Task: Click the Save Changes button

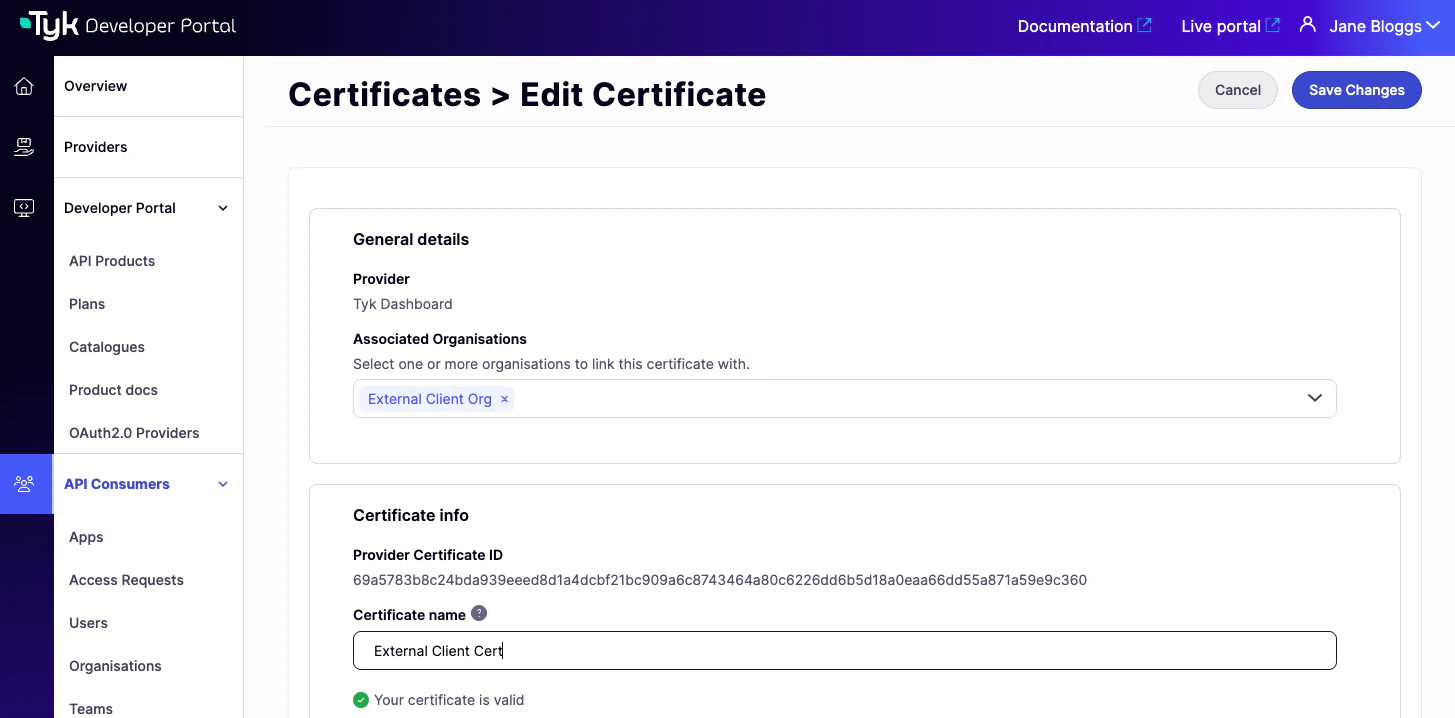Action: [1356, 90]
